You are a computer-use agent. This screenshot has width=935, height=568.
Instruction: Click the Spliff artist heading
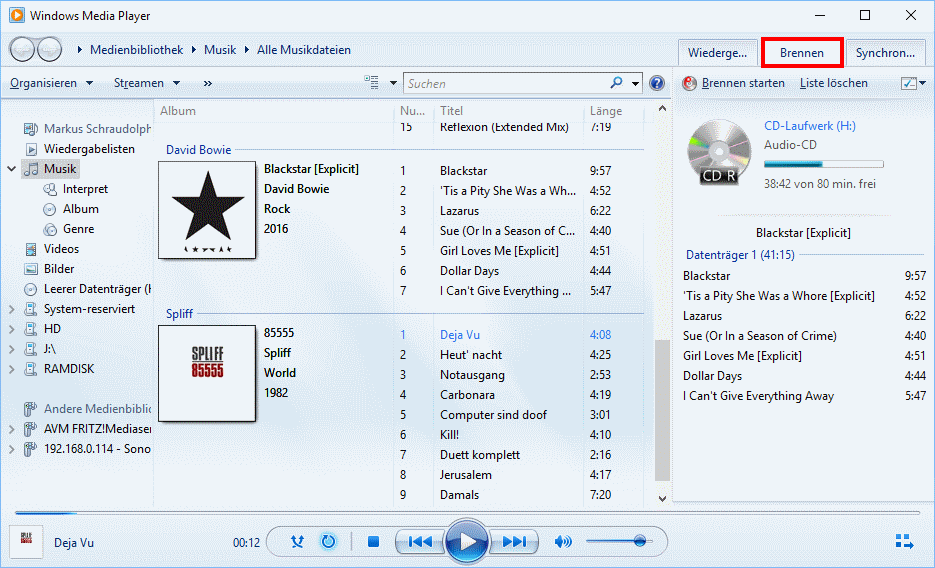(x=179, y=314)
